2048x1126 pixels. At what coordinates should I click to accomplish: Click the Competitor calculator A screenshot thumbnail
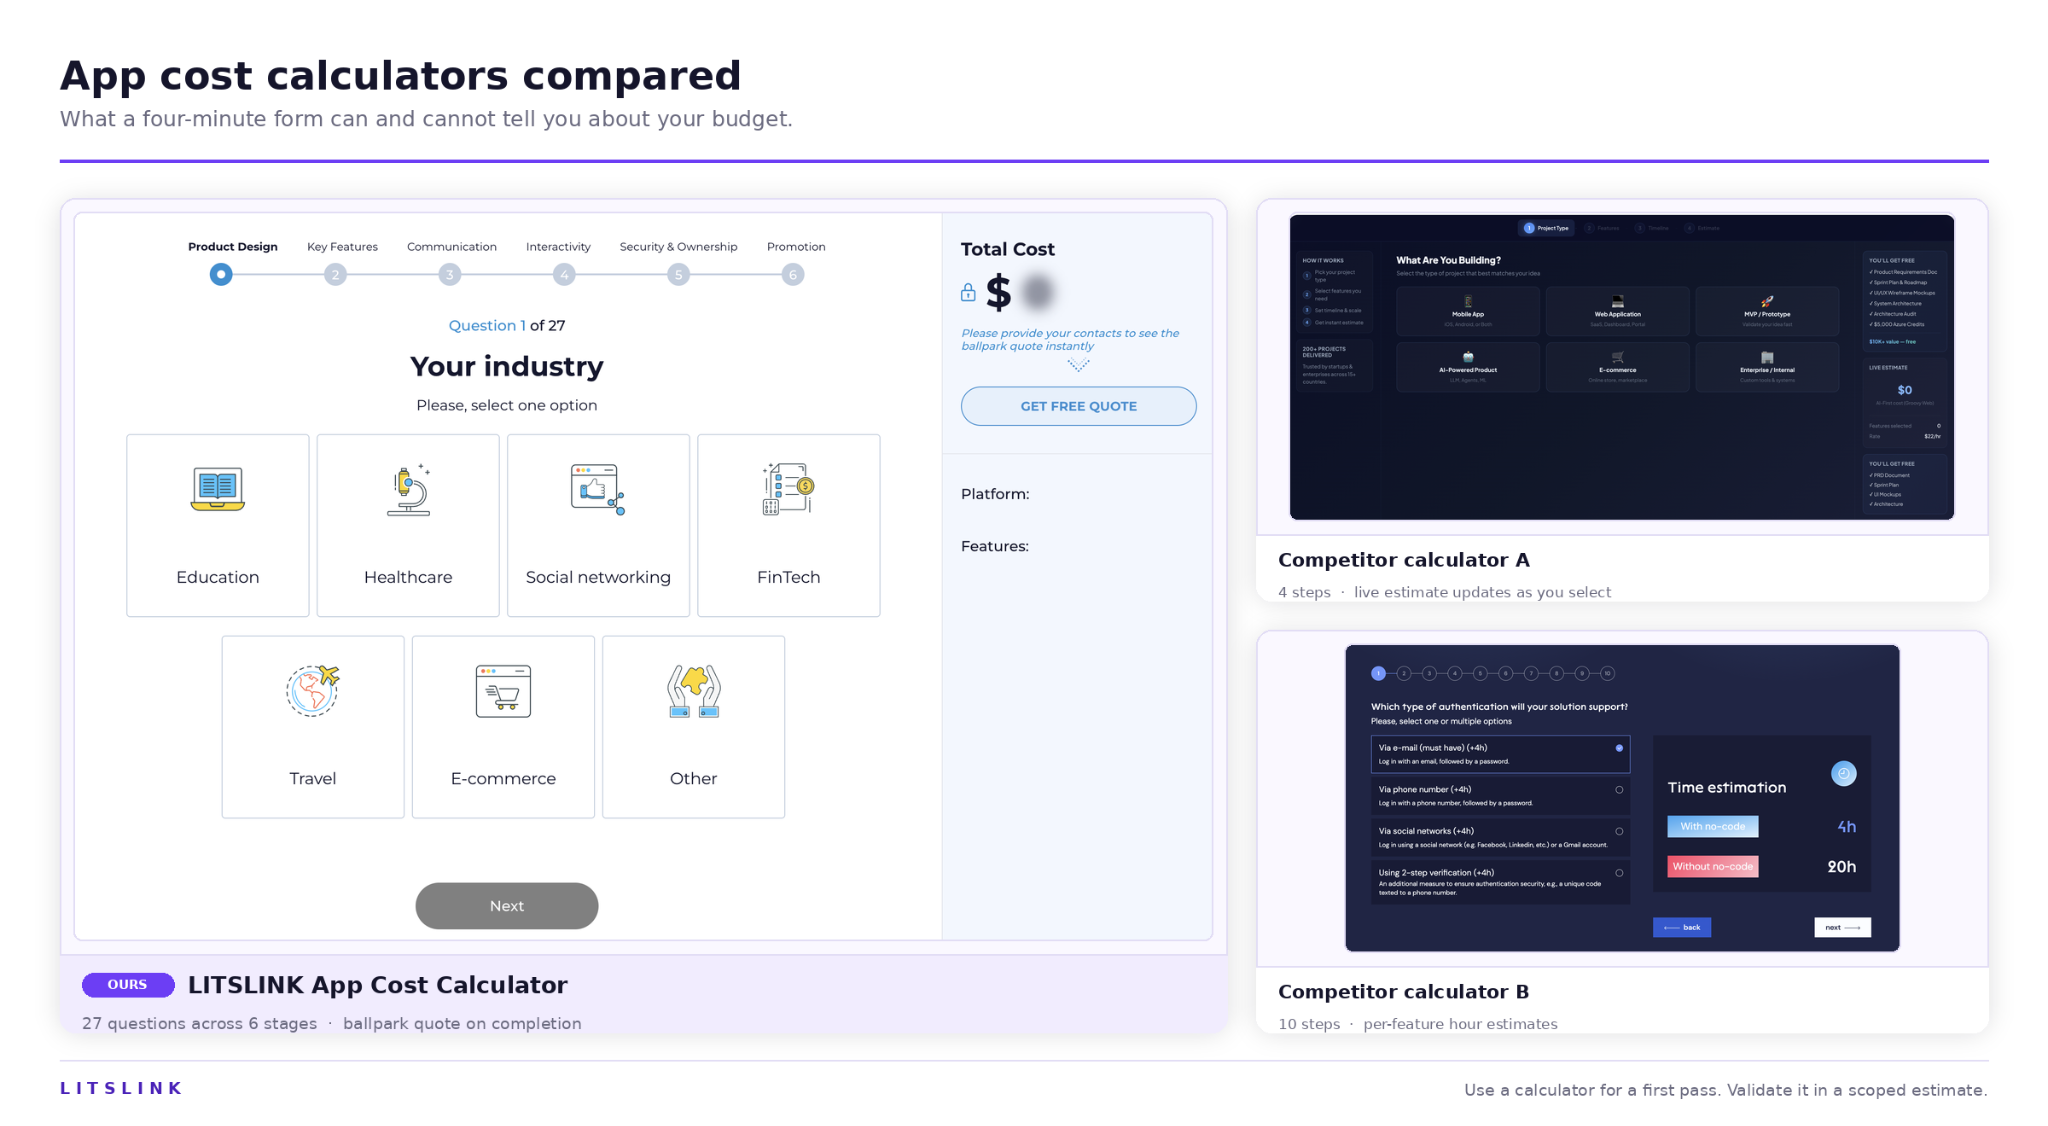pos(1621,367)
